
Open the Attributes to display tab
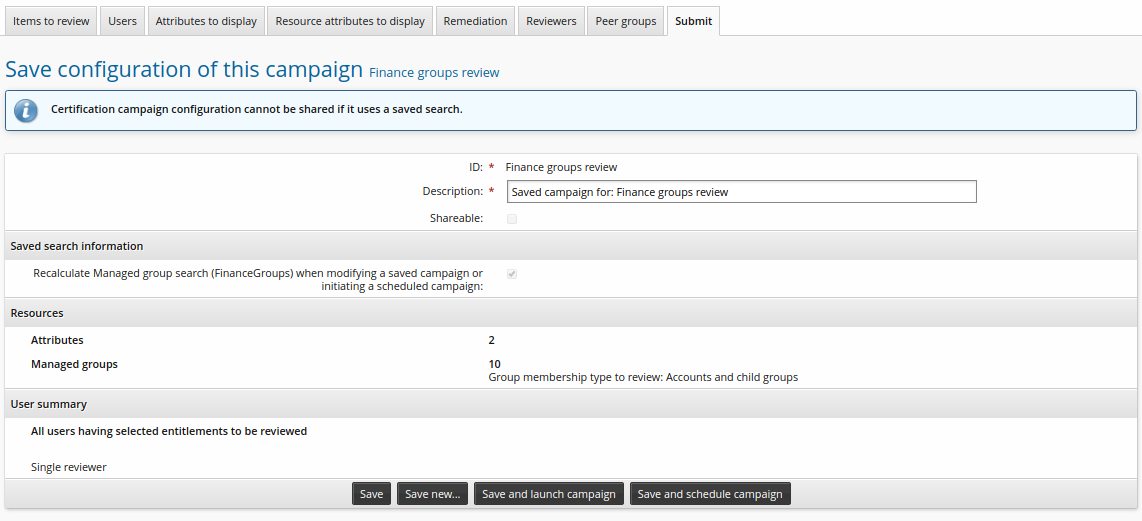tap(206, 21)
